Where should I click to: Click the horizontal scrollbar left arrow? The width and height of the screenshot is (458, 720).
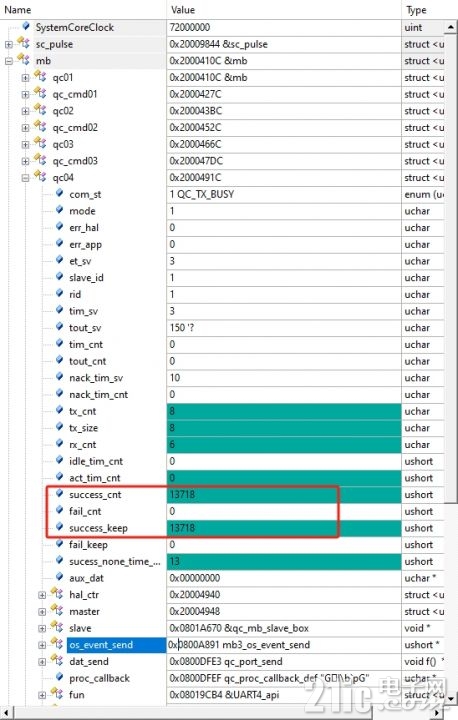(6, 713)
